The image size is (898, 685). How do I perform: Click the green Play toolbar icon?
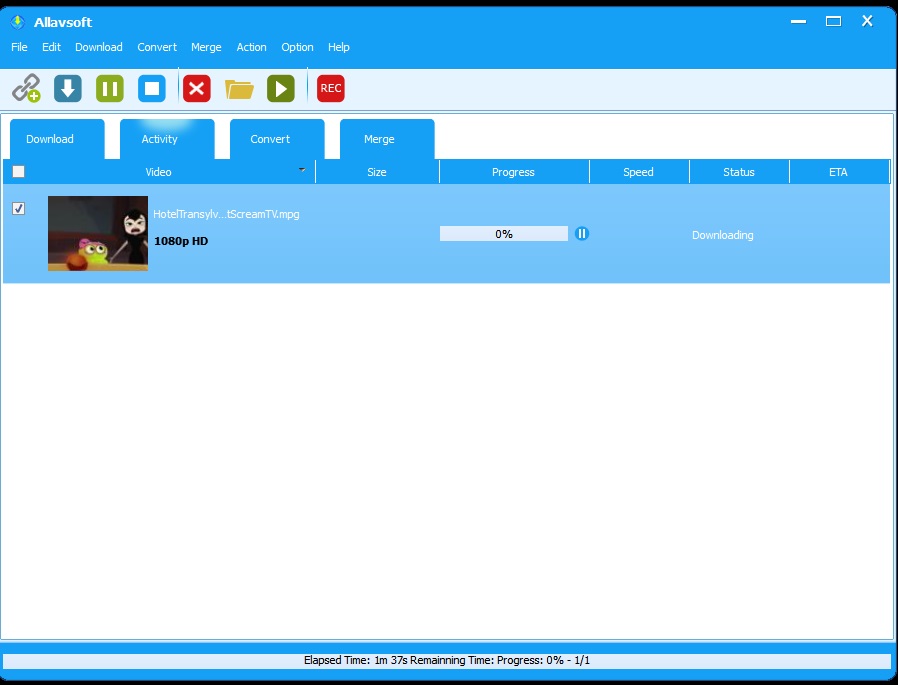pyautogui.click(x=281, y=88)
